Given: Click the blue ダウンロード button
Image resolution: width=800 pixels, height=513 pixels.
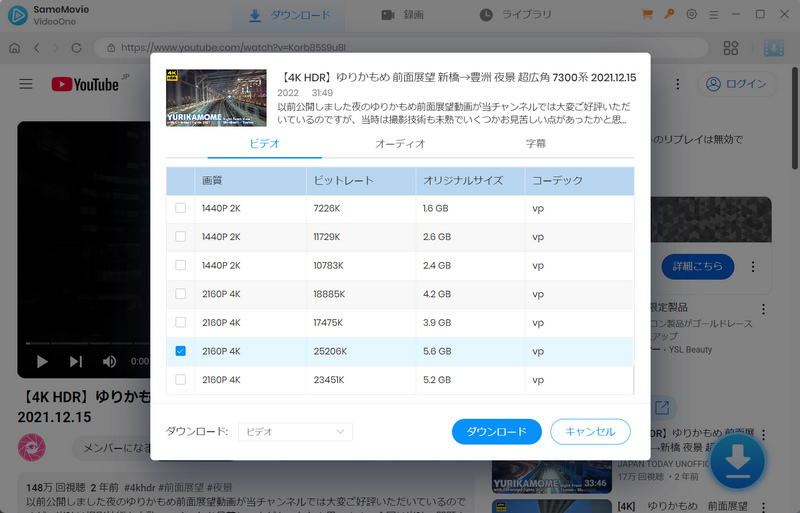Looking at the screenshot, I should pyautogui.click(x=496, y=432).
